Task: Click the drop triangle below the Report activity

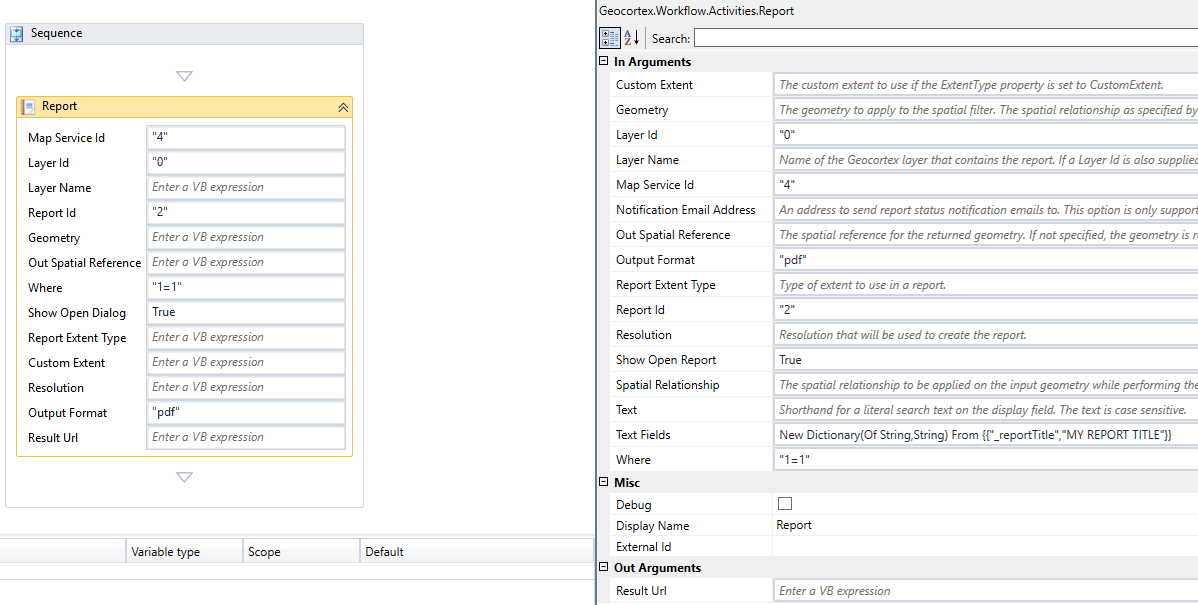Action: [x=184, y=477]
